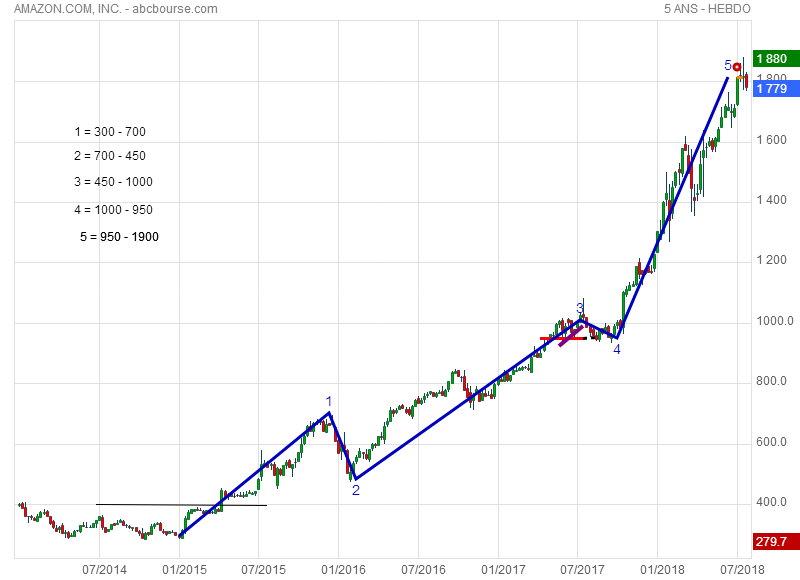The image size is (800, 580).
Task: Click the 01/2018 date axis label
Action: (662, 569)
